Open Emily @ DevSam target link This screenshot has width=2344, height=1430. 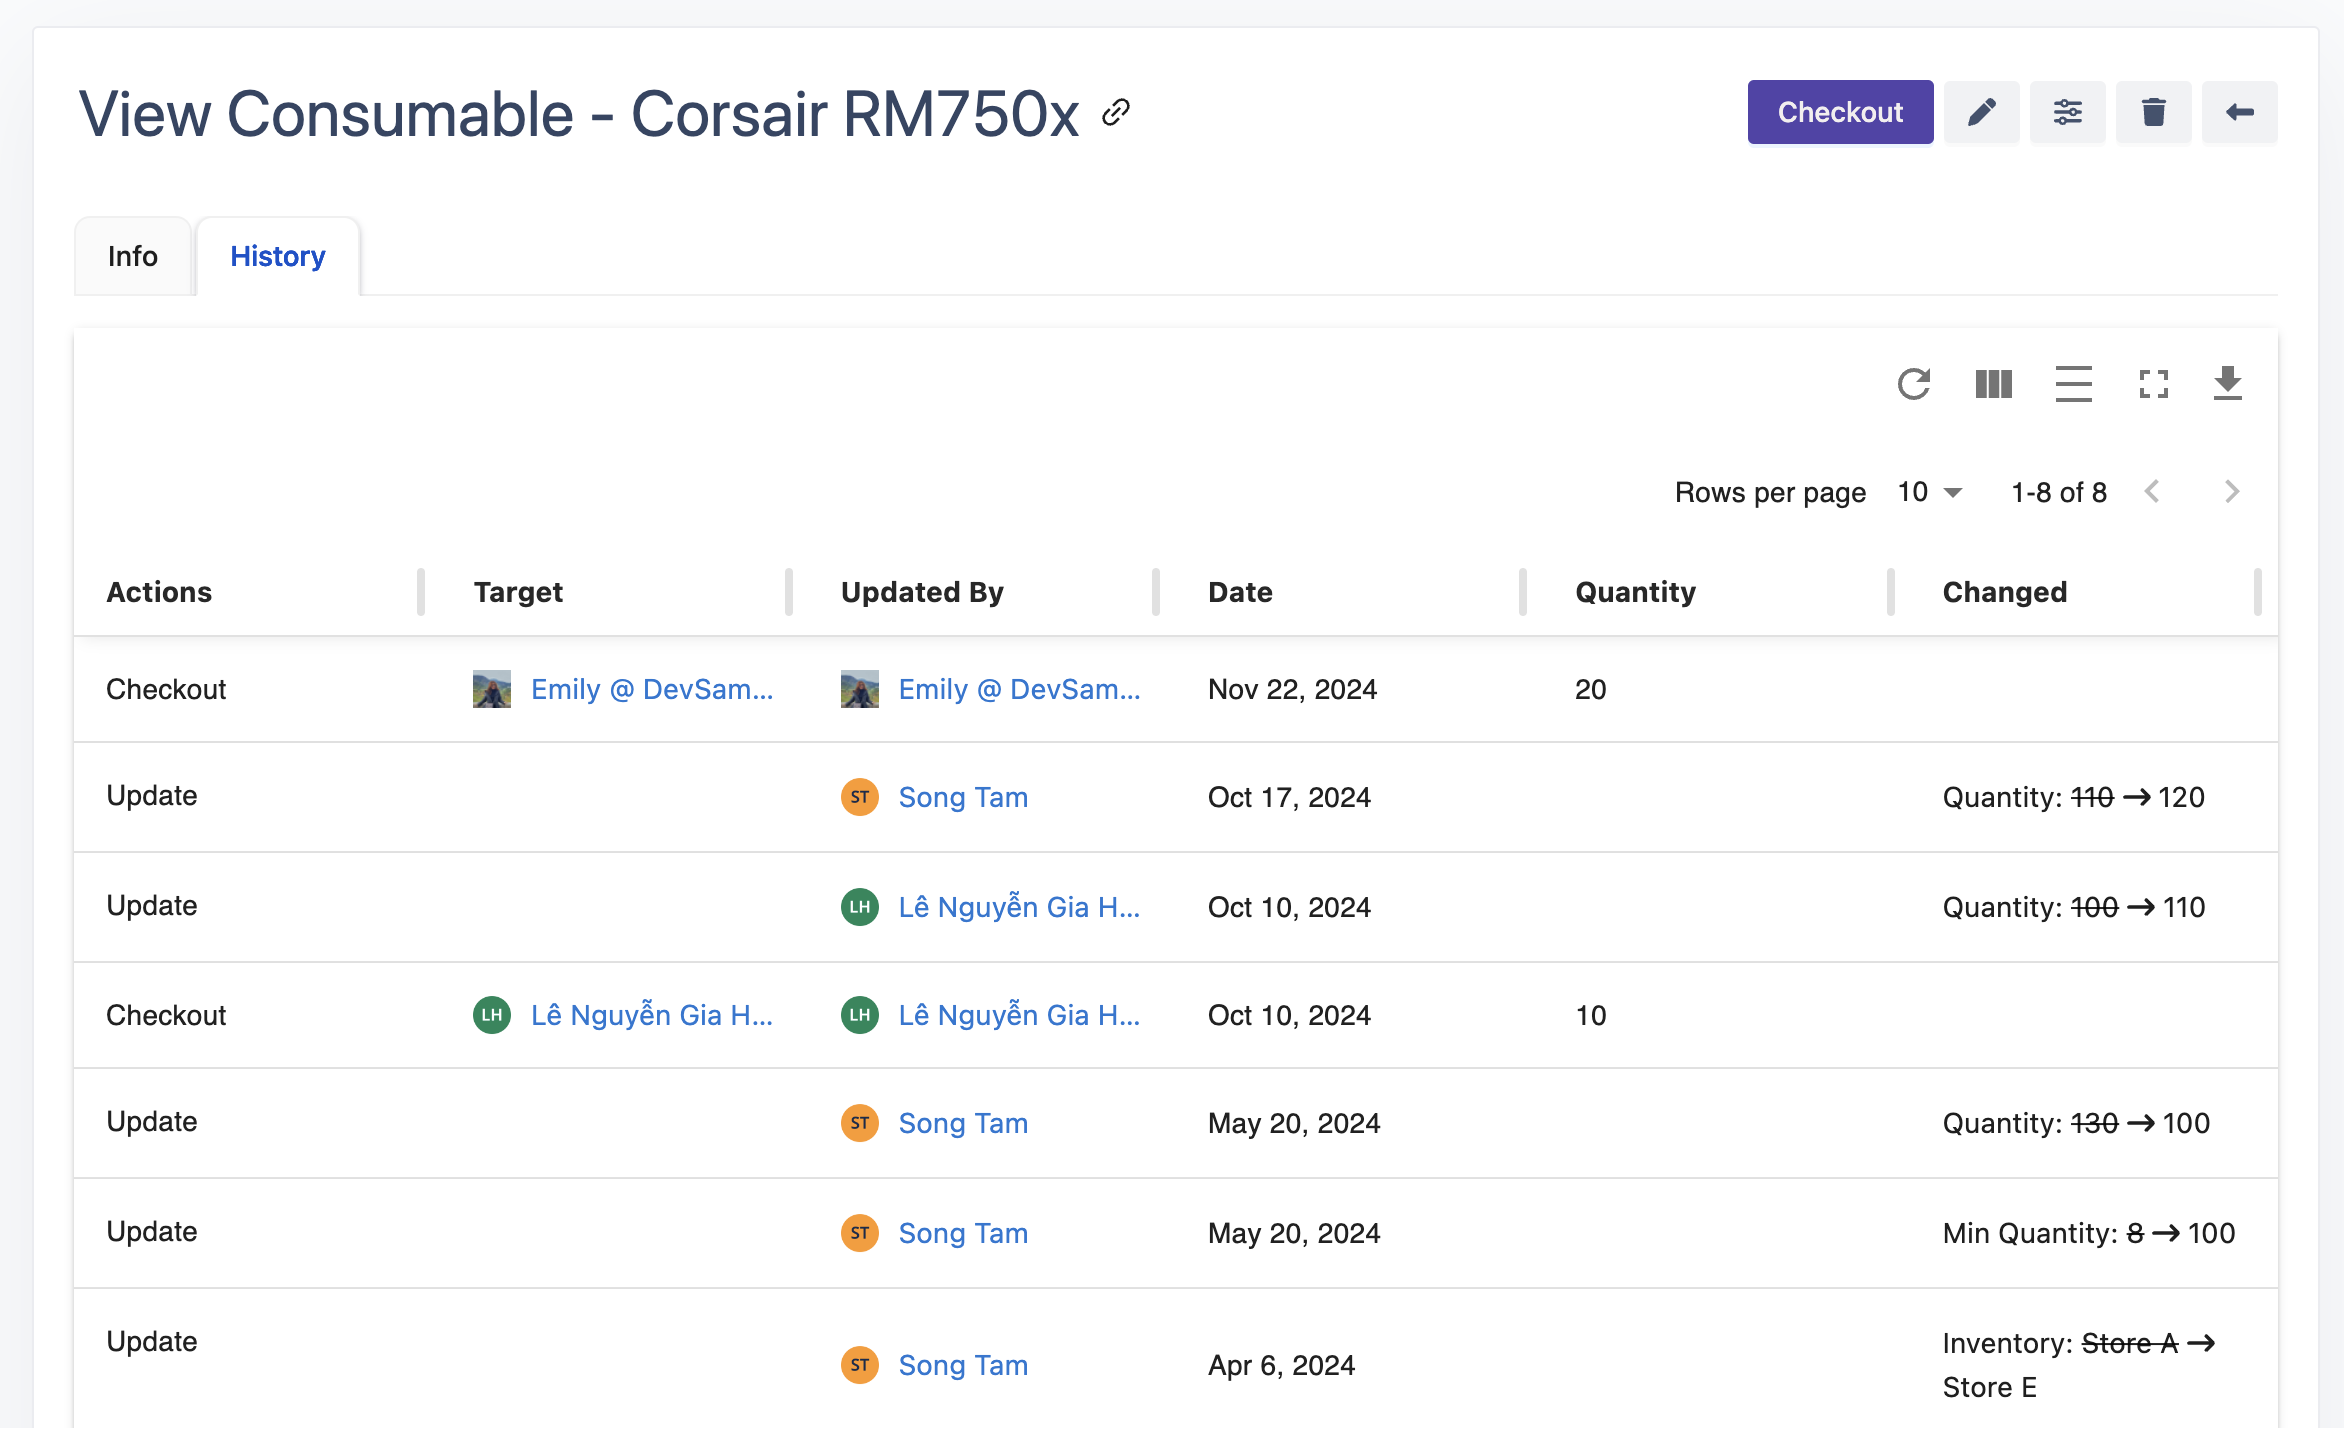[651, 689]
